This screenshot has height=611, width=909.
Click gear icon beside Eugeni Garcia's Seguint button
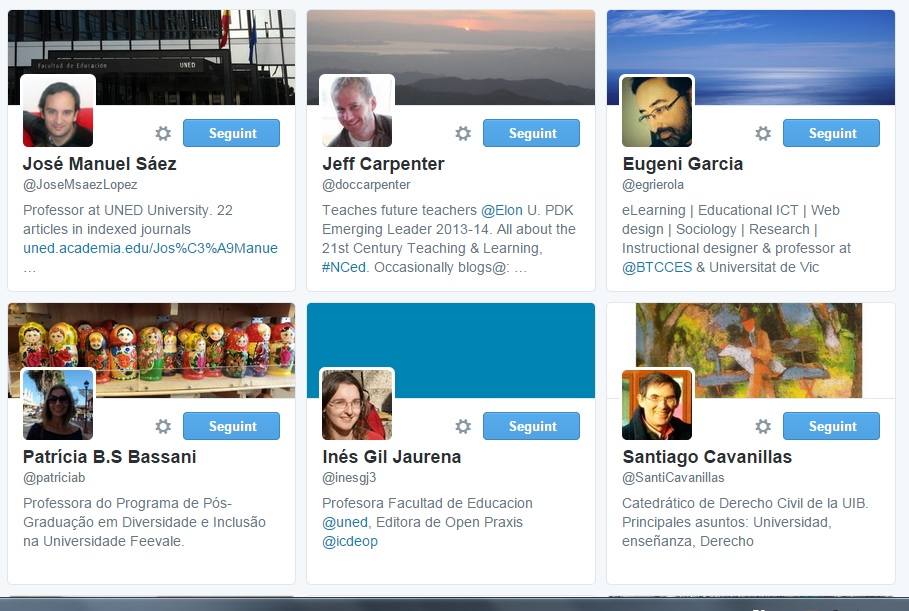tap(763, 133)
